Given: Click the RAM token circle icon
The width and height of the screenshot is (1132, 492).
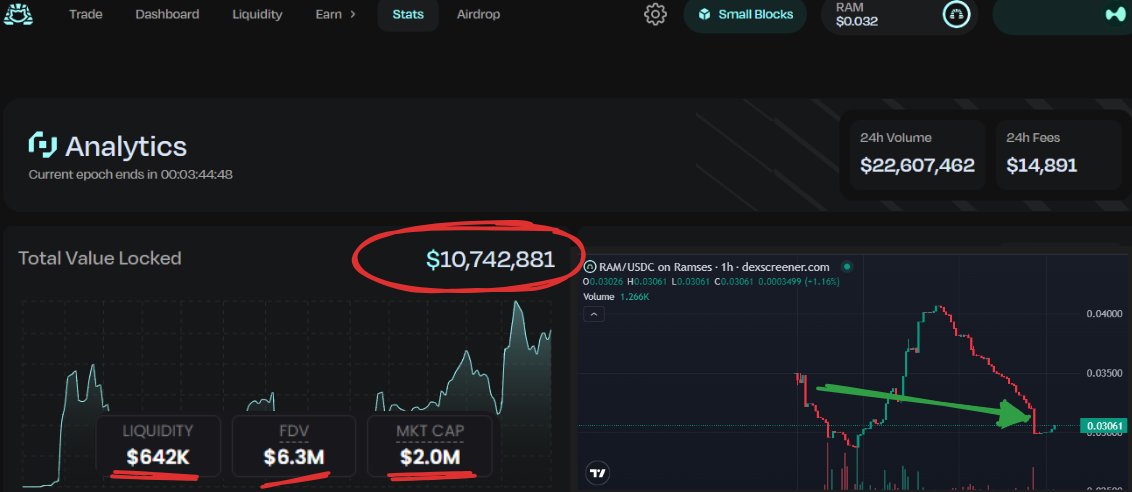Looking at the screenshot, I should (956, 14).
